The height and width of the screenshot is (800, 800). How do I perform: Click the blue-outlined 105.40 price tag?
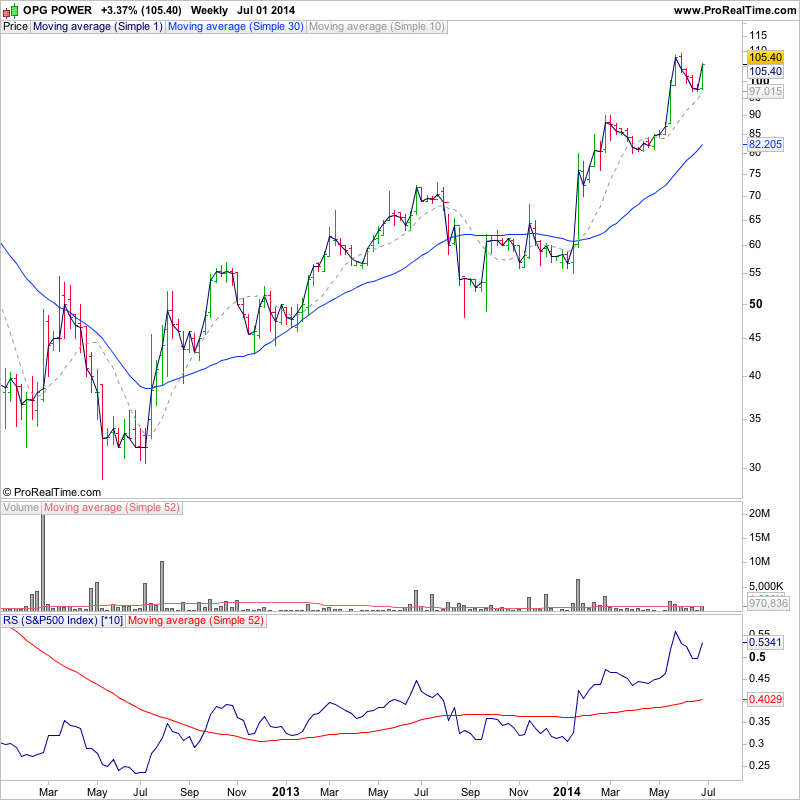pyautogui.click(x=765, y=71)
